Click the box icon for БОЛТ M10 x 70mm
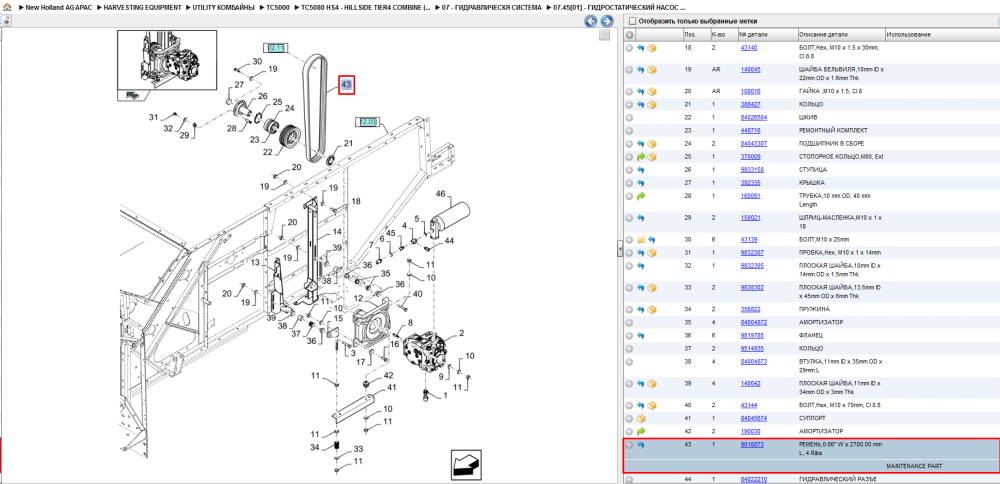Screen dimensions: 1000x484 (x=652, y=405)
